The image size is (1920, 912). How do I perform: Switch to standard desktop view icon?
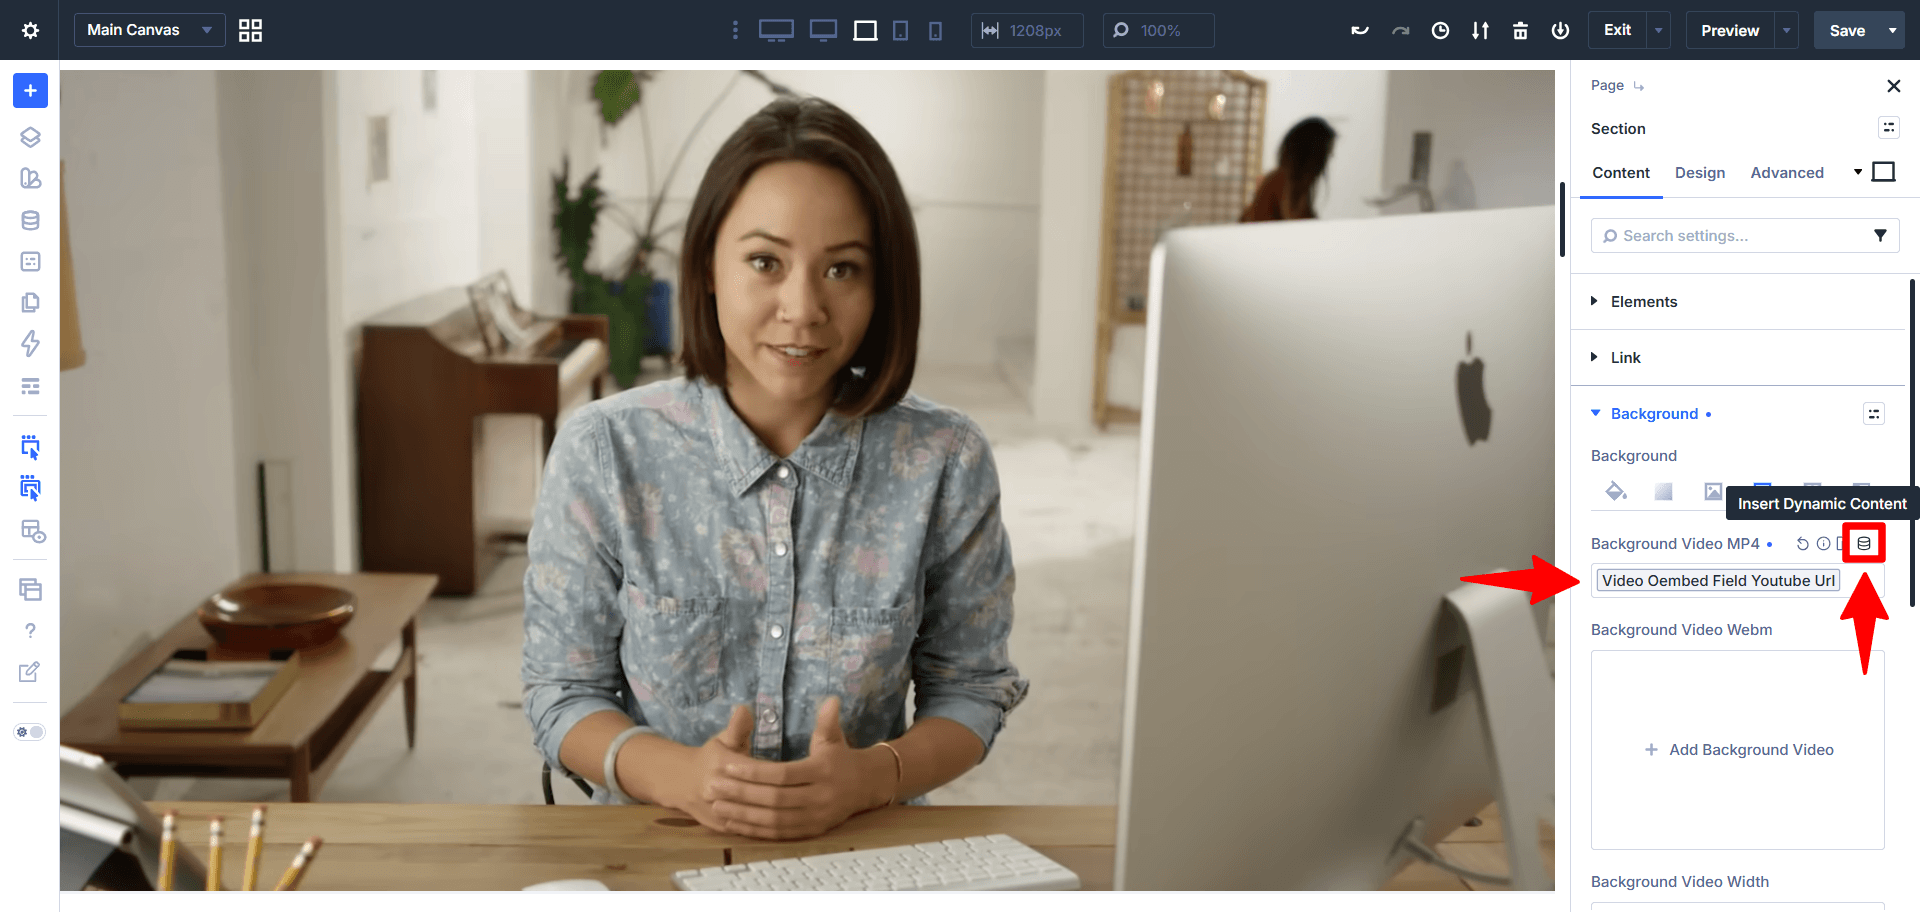tap(823, 30)
